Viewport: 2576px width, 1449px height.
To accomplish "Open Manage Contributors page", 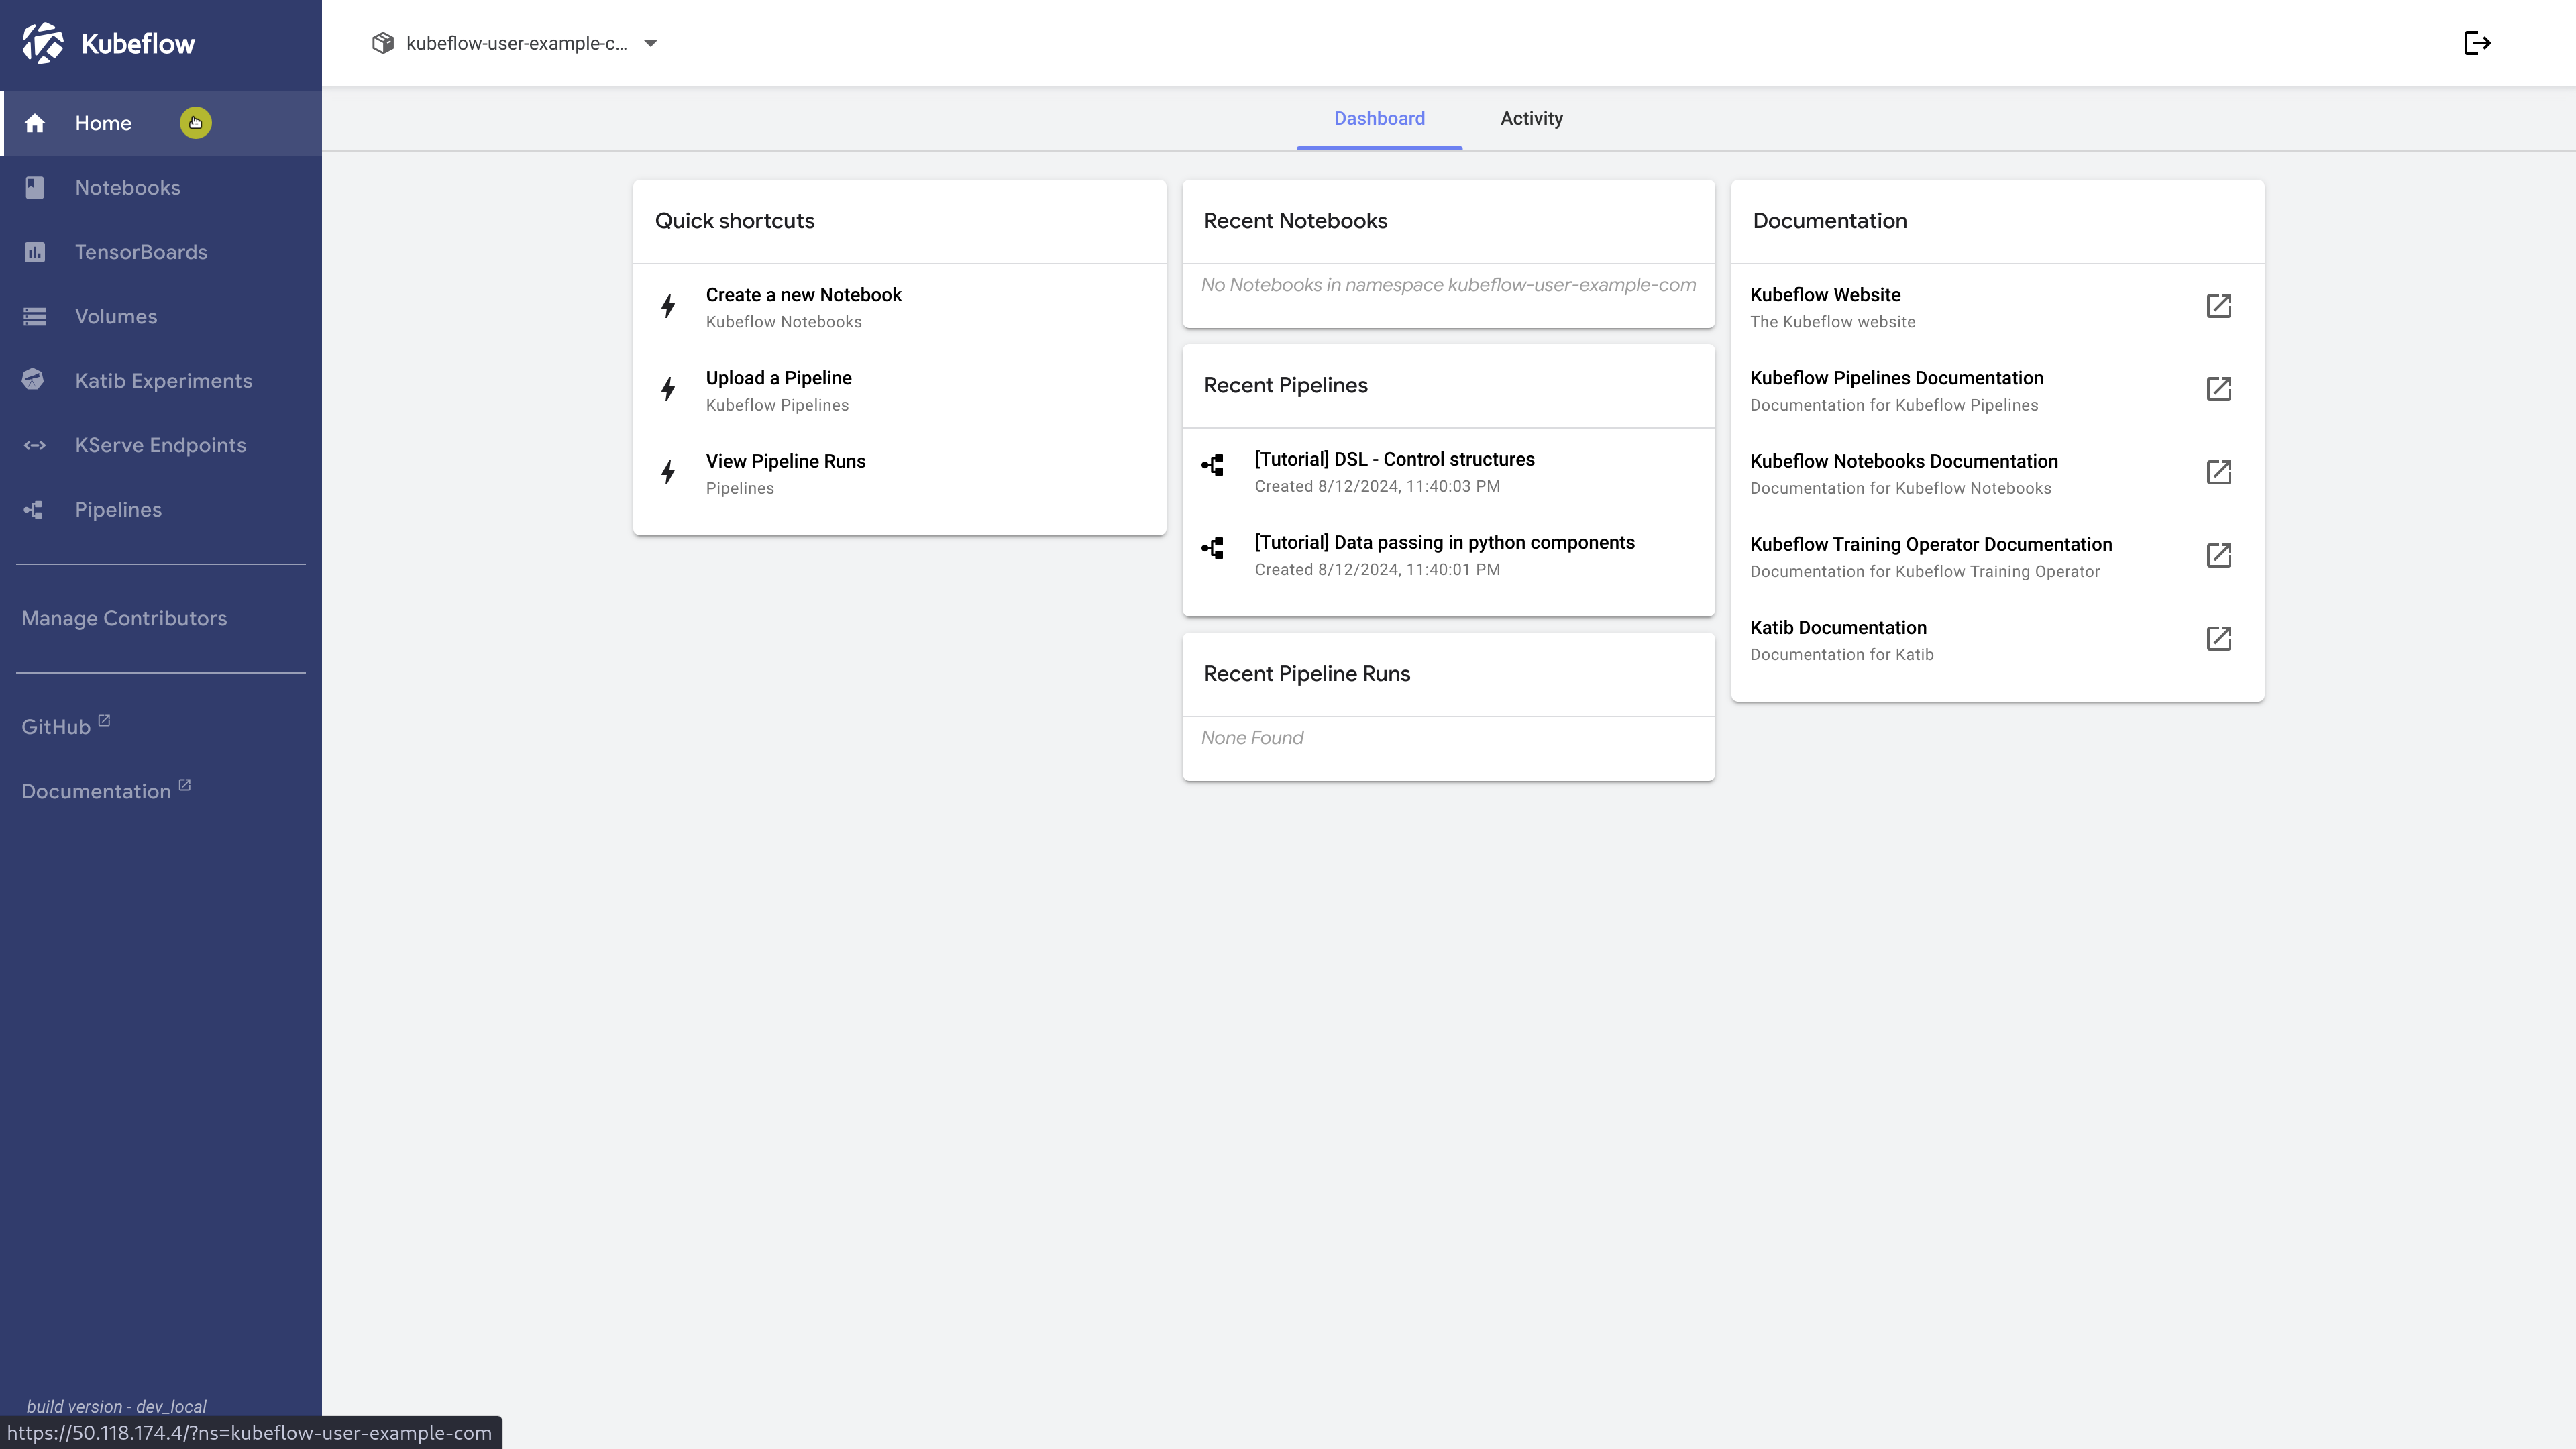I will coord(124,619).
